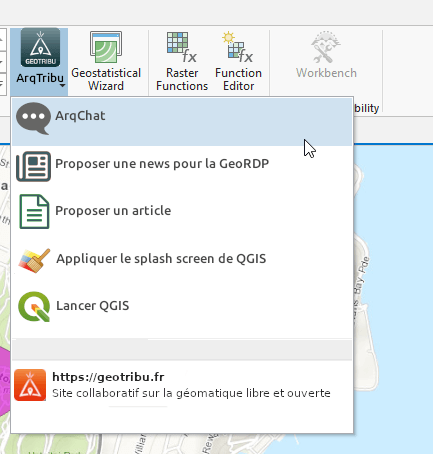
Task: Click the Function Editor label text
Action: 238,79
